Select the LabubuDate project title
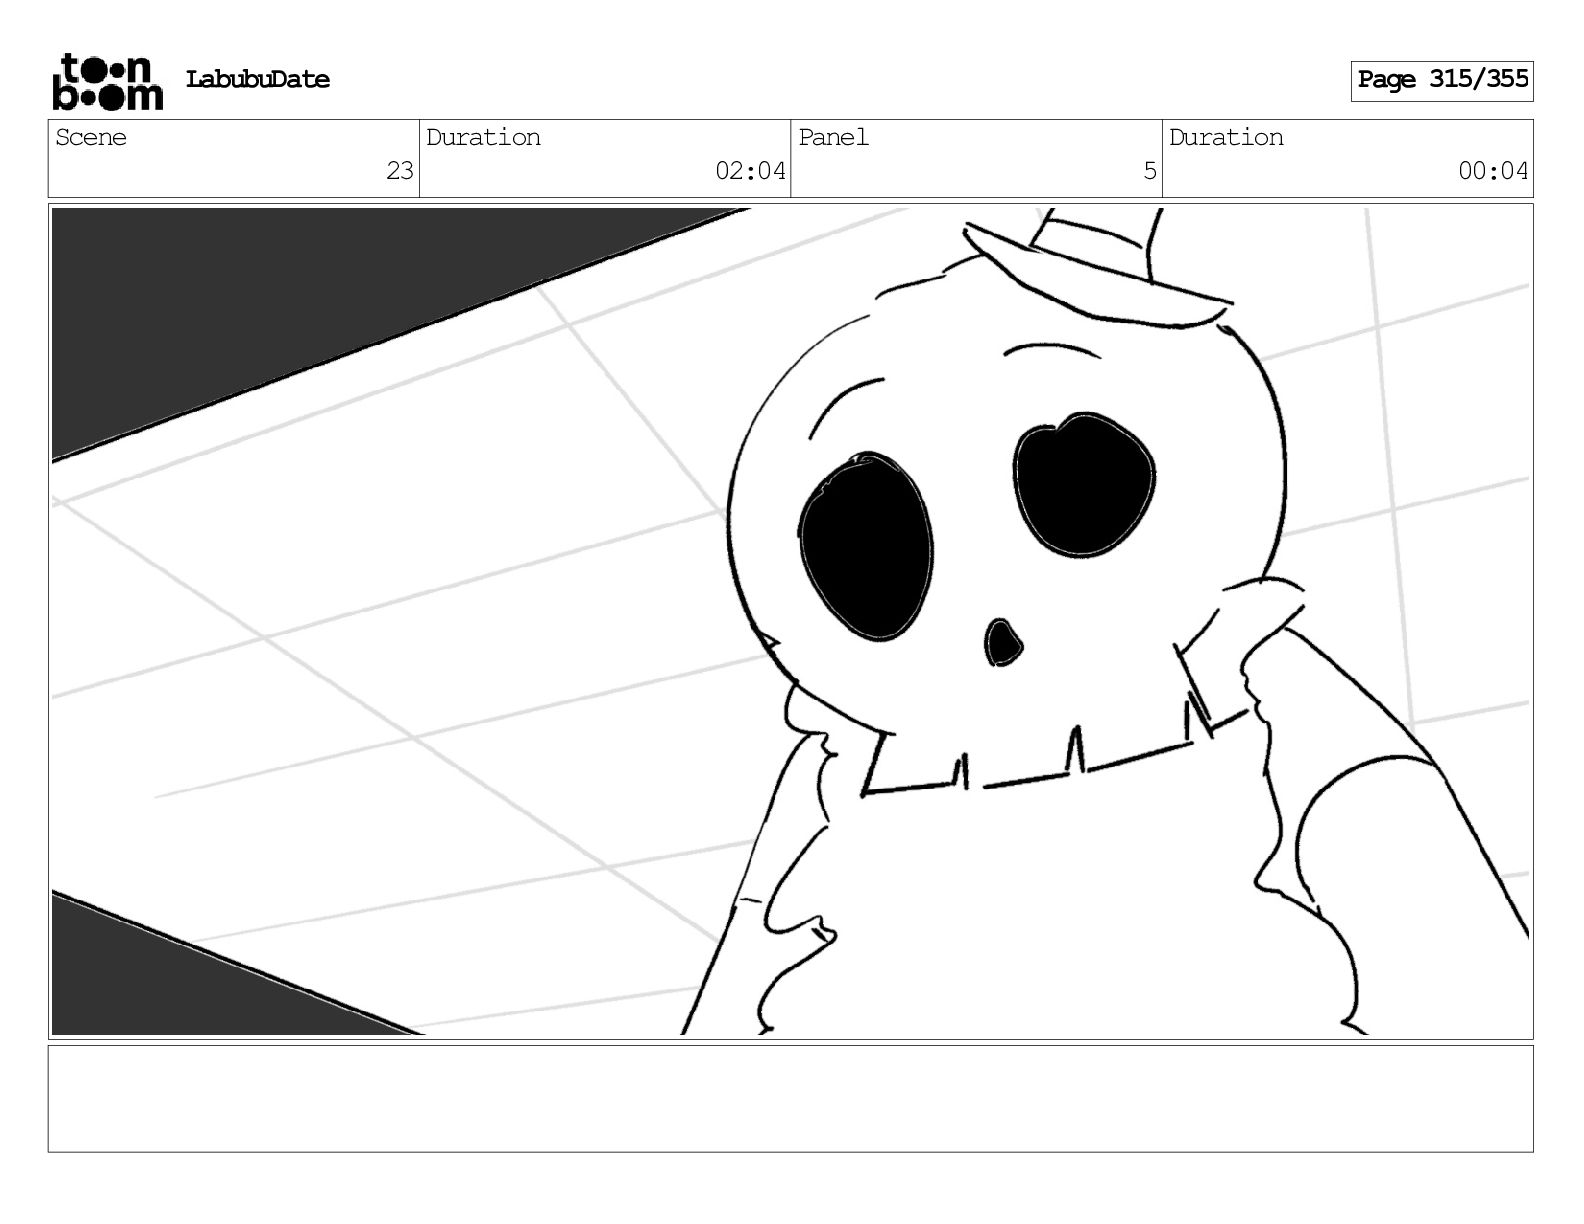Viewport: 1584px width, 1224px height. (x=258, y=80)
